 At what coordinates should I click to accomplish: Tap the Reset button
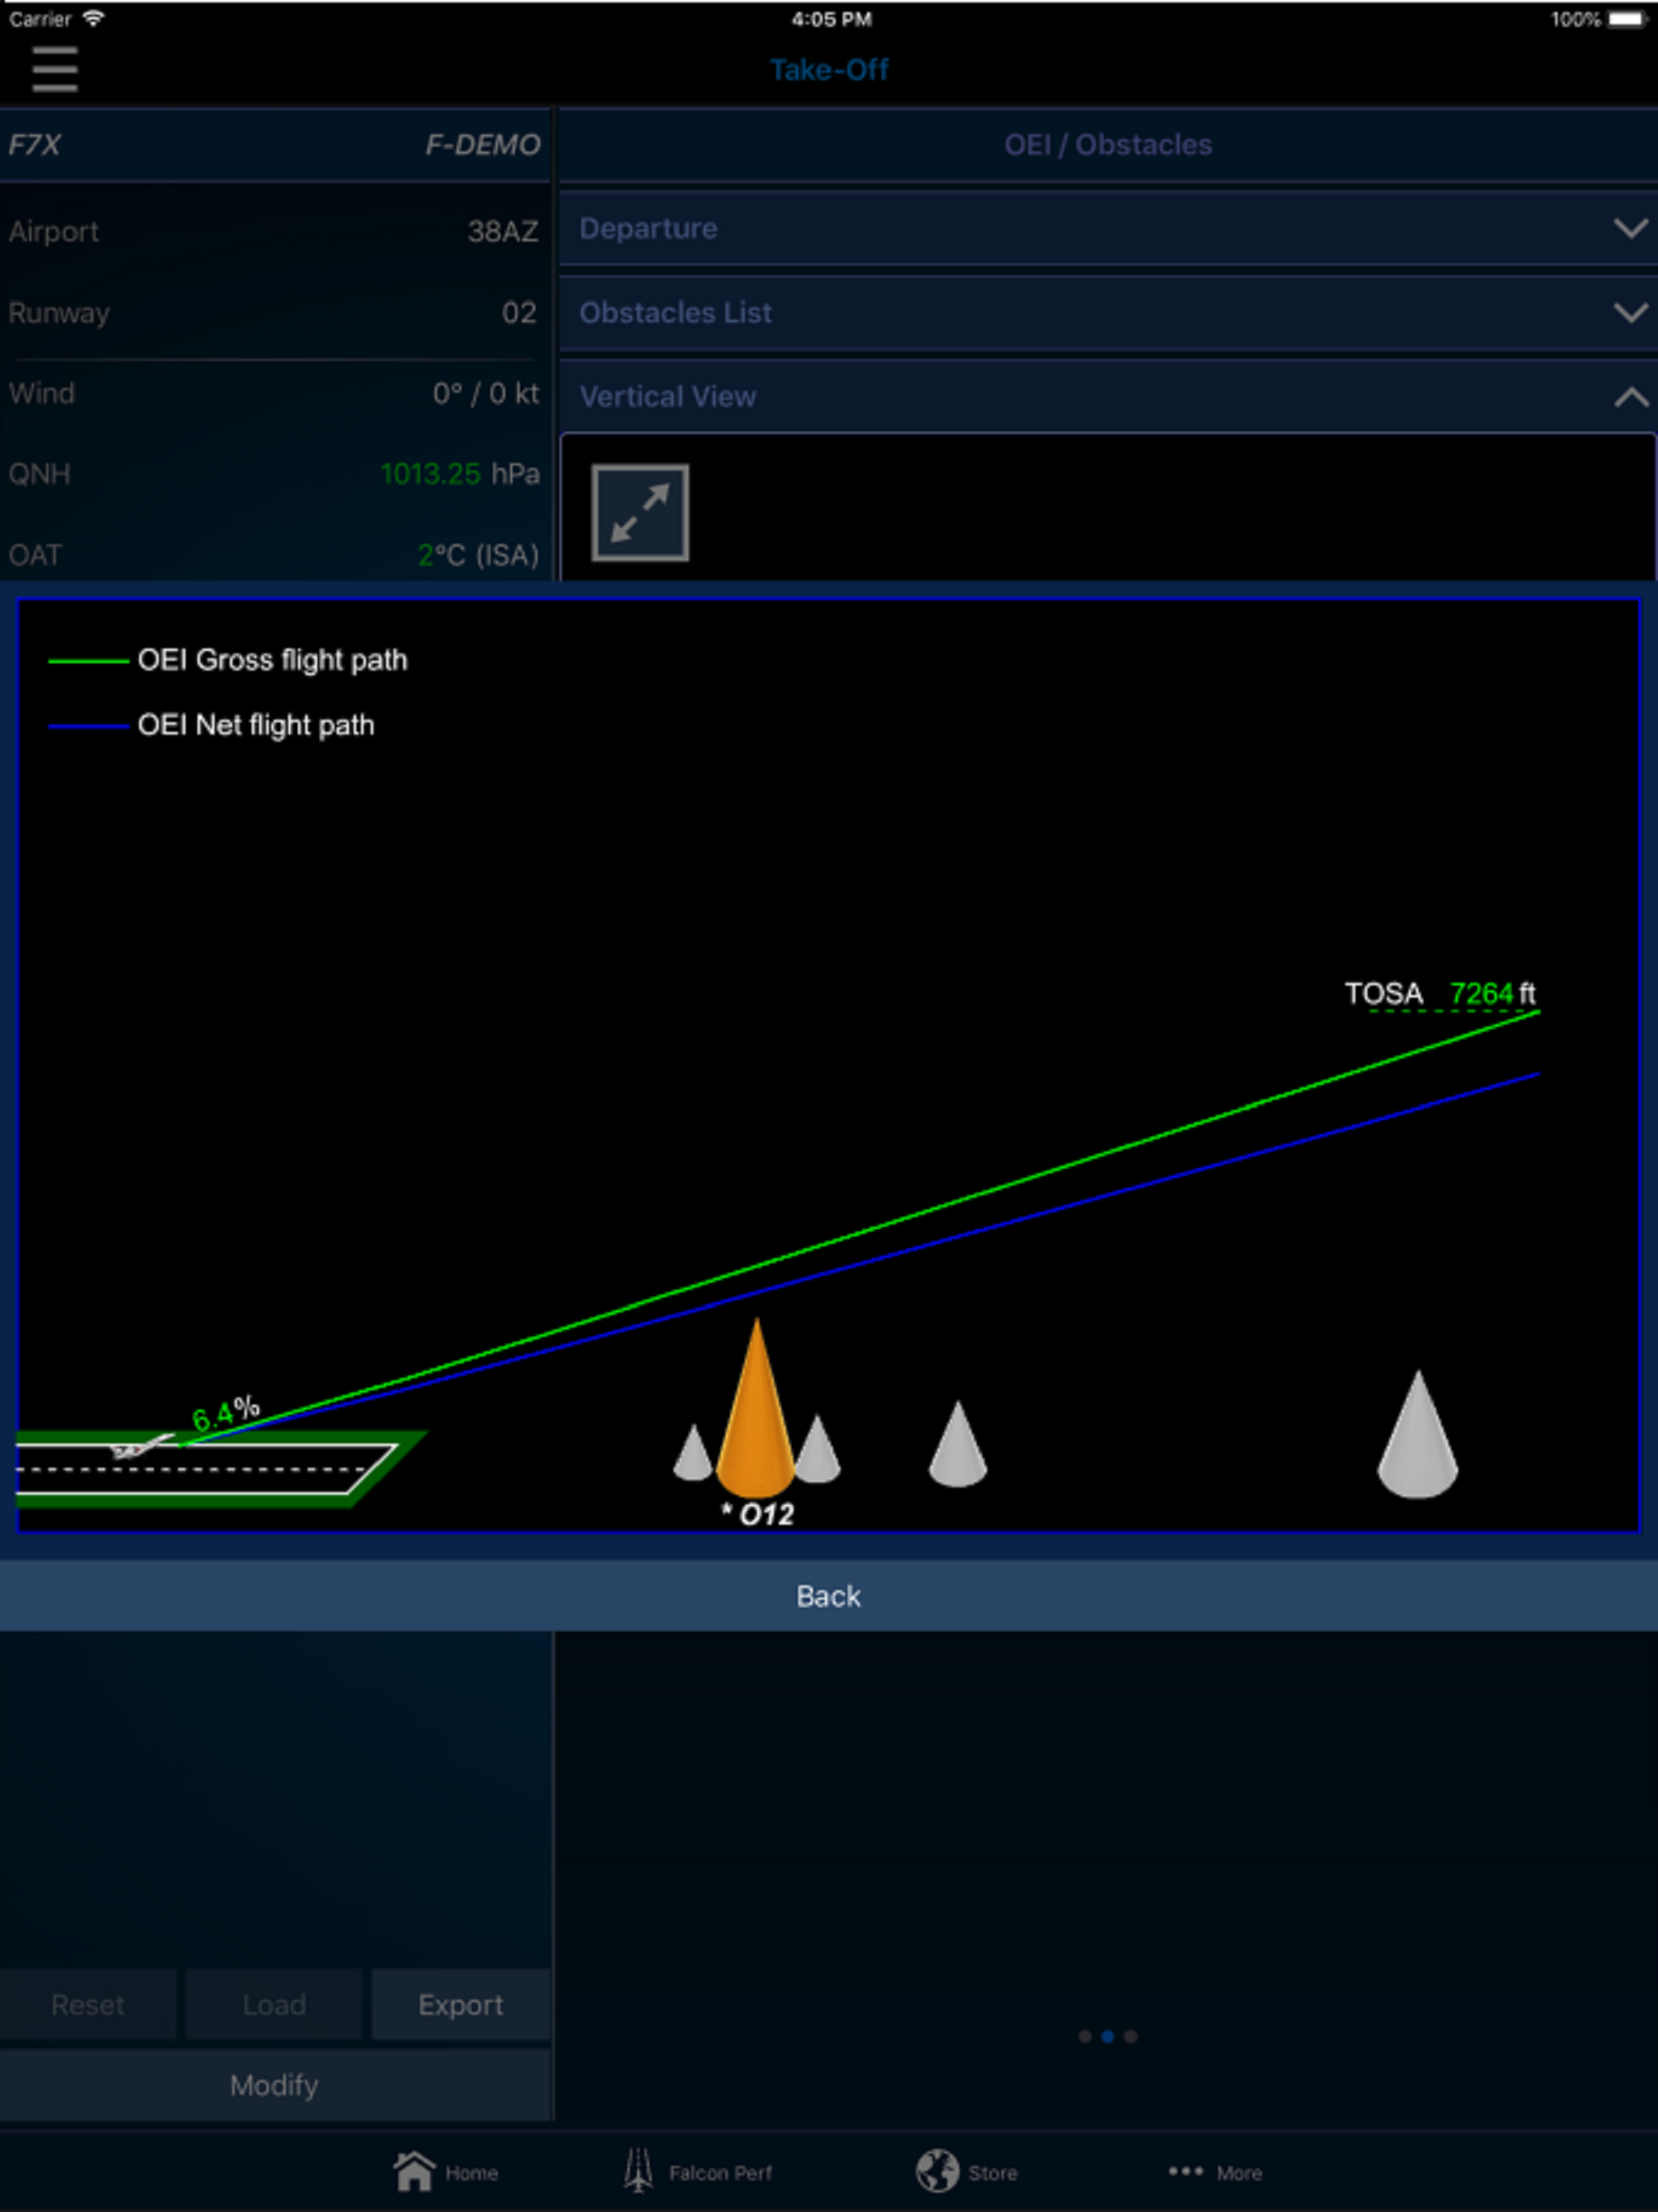point(88,2005)
